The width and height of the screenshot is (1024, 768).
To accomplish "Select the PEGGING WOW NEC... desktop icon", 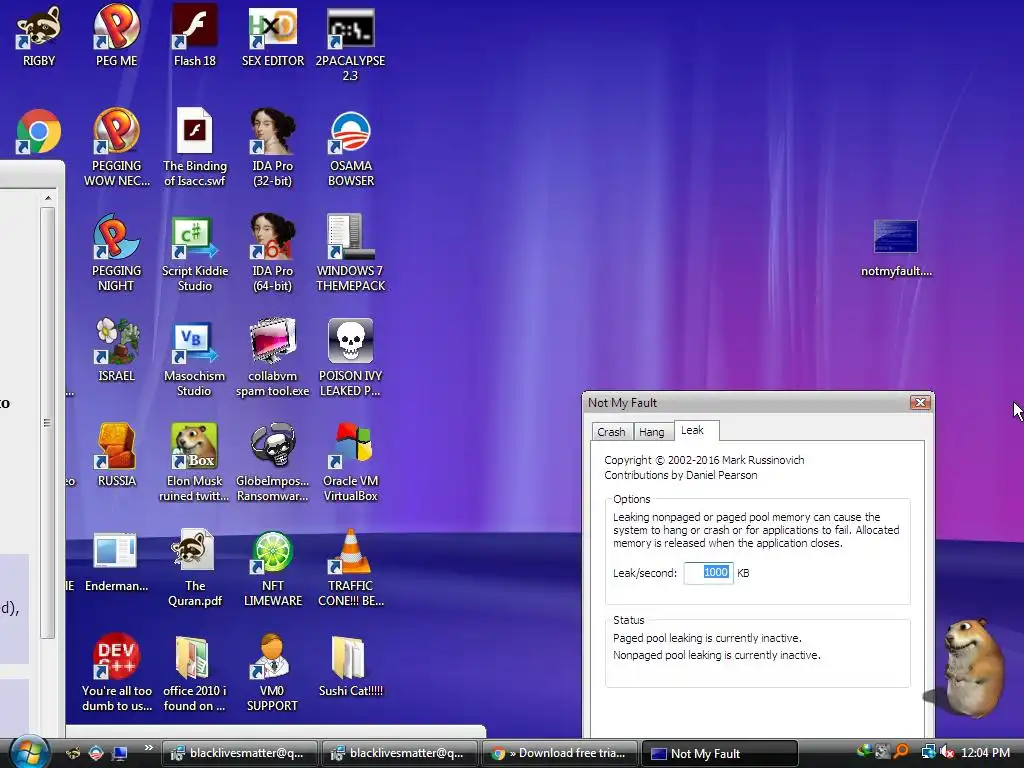I will (116, 148).
